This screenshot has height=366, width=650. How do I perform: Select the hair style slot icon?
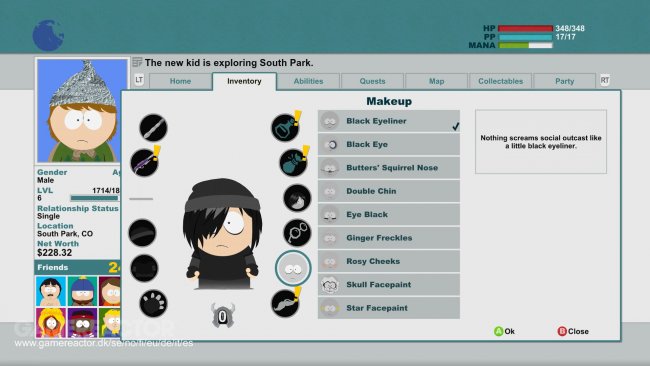(x=297, y=198)
